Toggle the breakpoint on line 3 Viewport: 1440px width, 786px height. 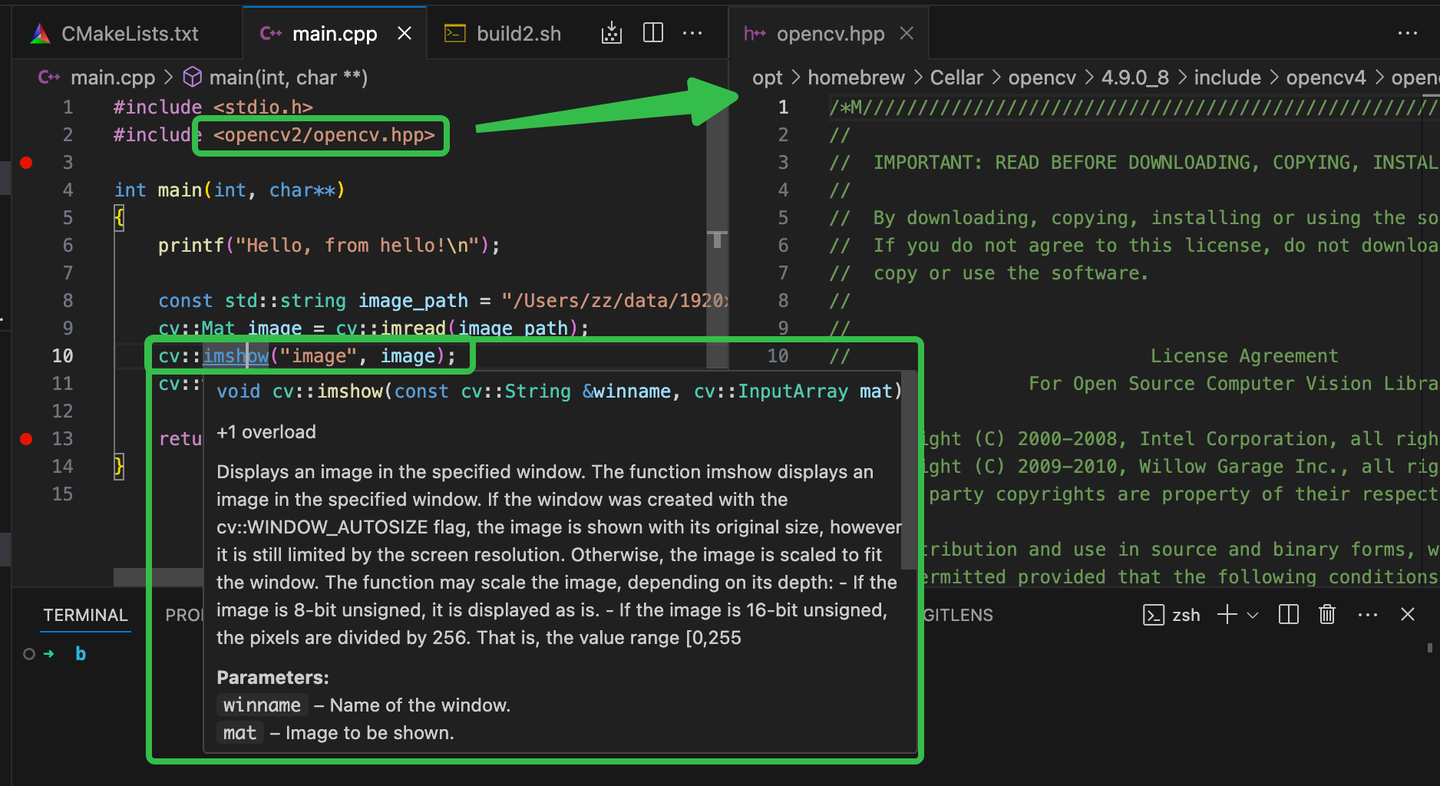pyautogui.click(x=25, y=162)
